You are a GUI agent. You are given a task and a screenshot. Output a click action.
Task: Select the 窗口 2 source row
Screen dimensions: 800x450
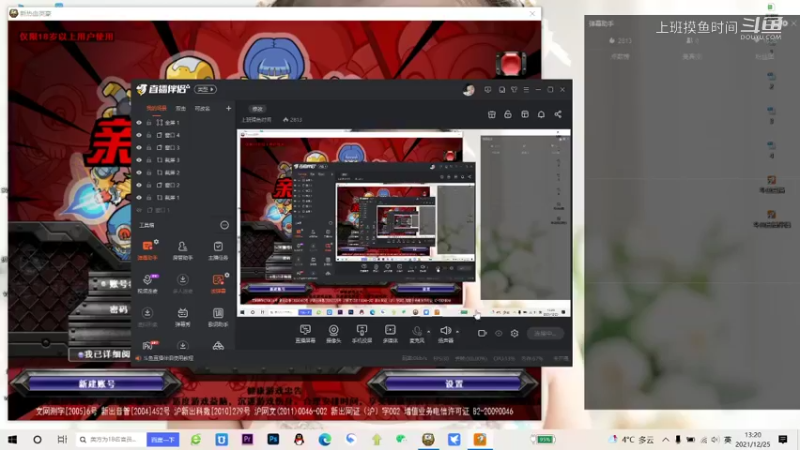[x=183, y=185]
